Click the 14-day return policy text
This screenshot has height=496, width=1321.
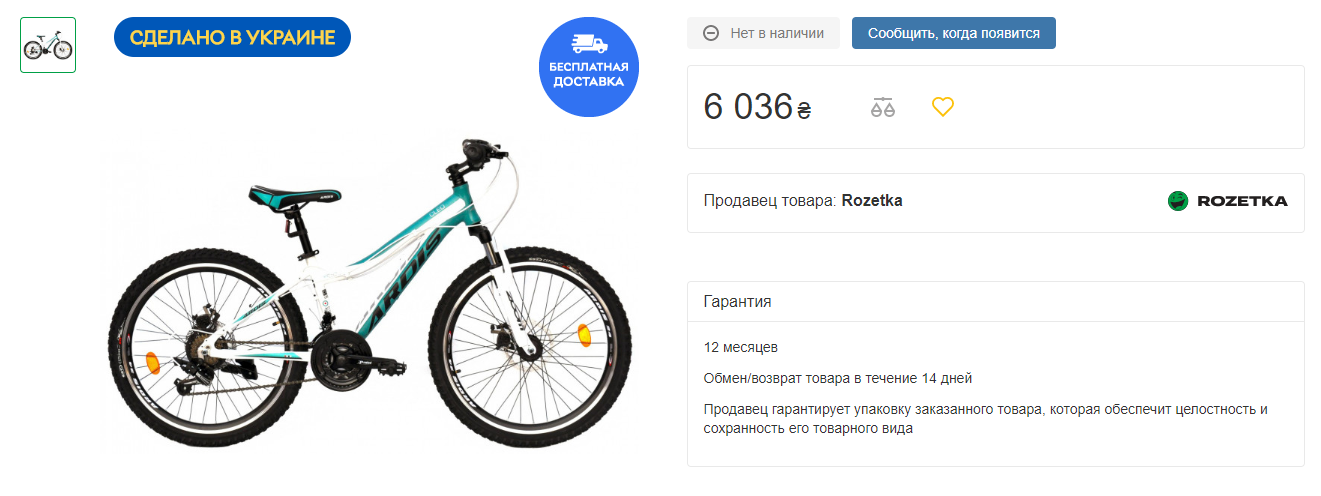(838, 378)
